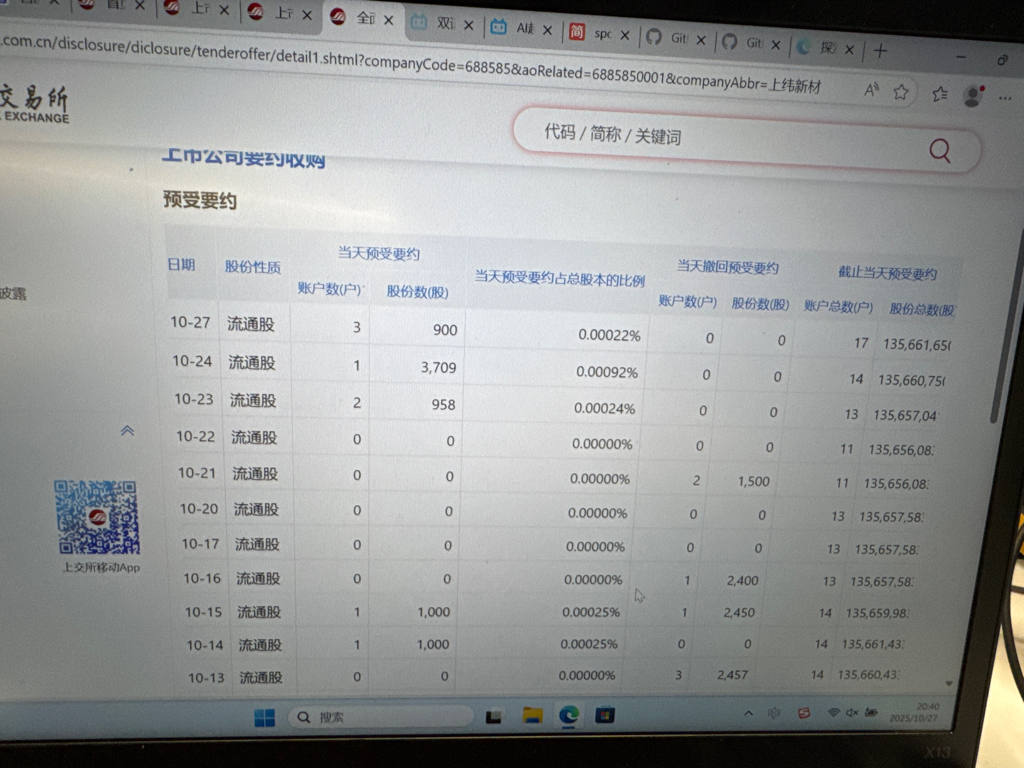Click the search magnifier icon in the site header
This screenshot has height=768, width=1024.
coord(939,152)
